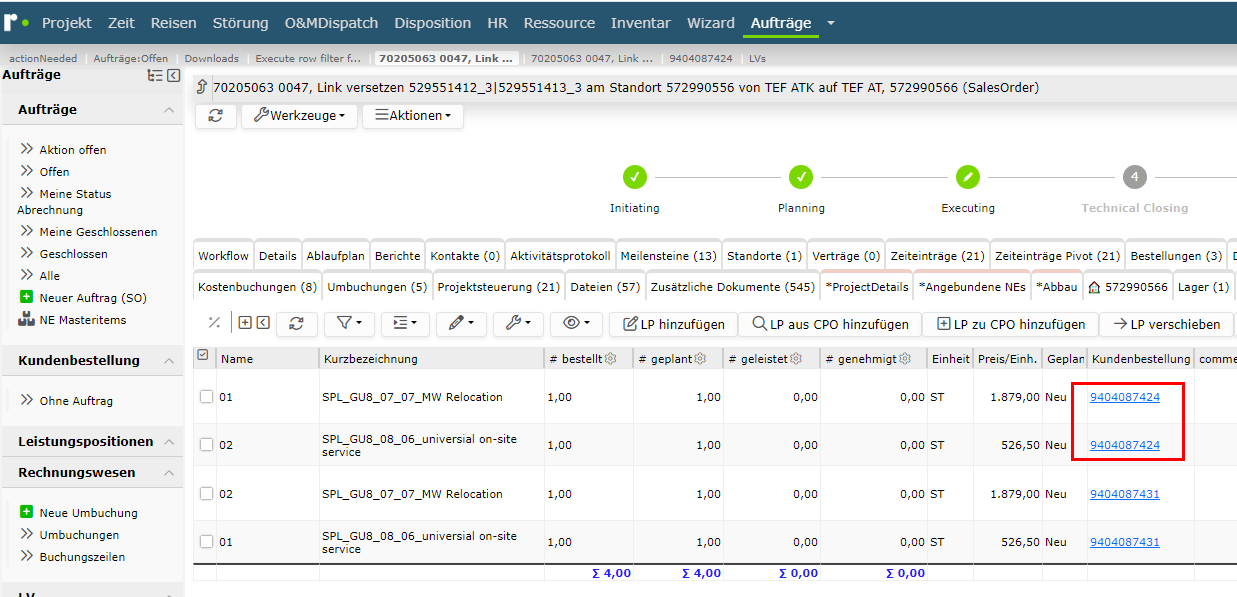Click the Executing workflow step circle
This screenshot has width=1237, height=597.
point(967,177)
